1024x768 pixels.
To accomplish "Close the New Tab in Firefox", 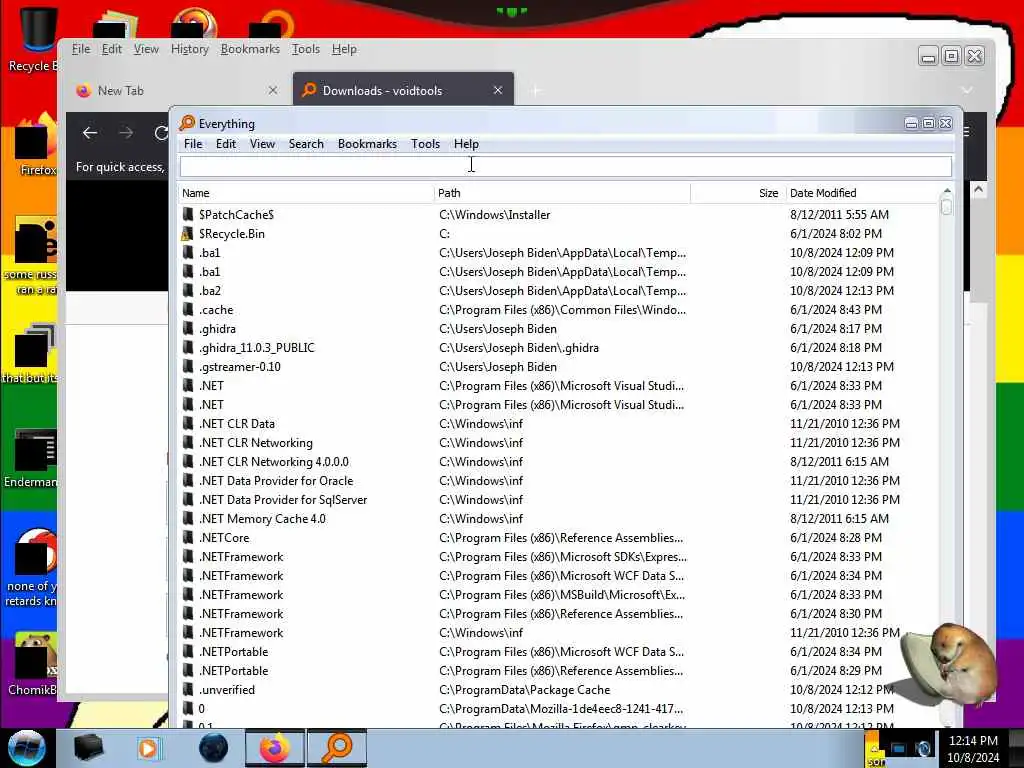I will pyautogui.click(x=273, y=90).
